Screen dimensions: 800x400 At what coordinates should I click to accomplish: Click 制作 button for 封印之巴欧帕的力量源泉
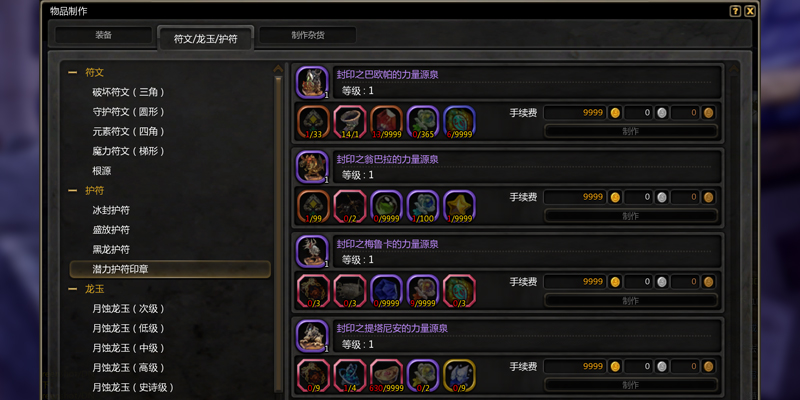click(x=631, y=131)
